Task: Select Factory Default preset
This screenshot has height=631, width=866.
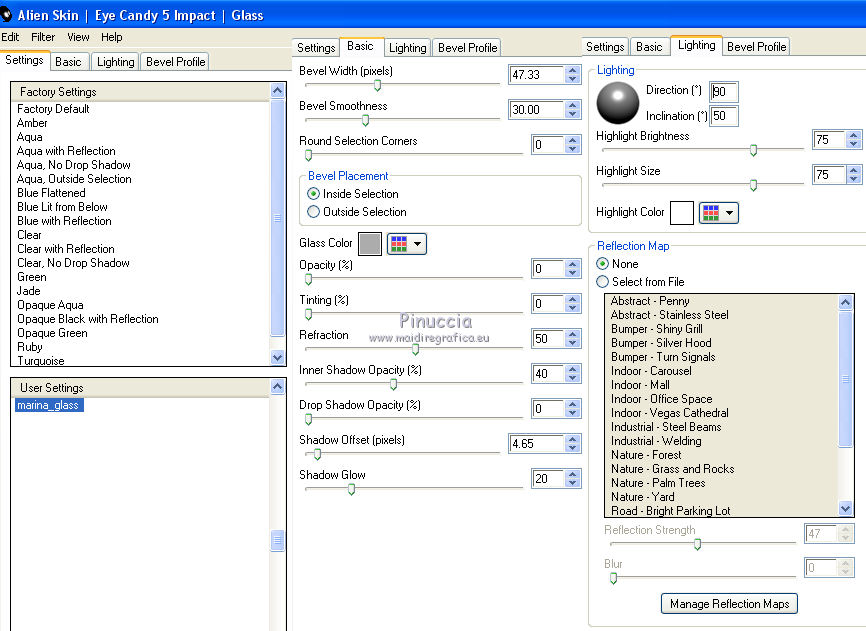Action: tap(53, 109)
